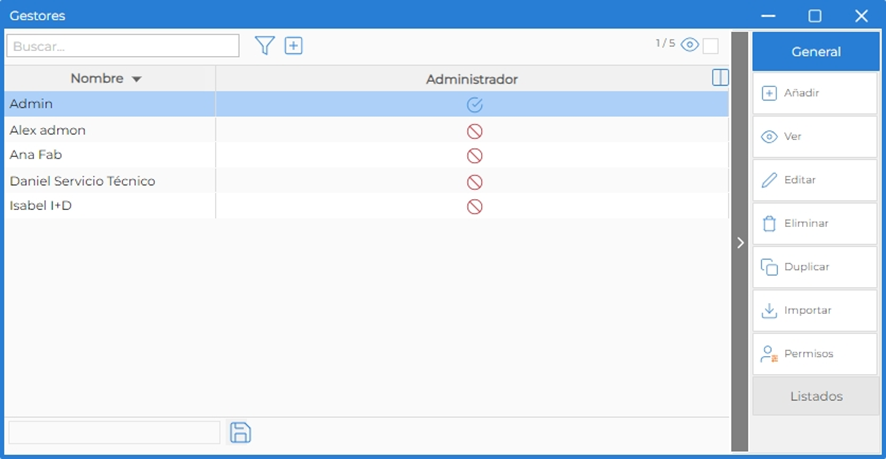Screen dimensions: 886x459
Task: Minimize the Gestores window
Action: [768, 16]
